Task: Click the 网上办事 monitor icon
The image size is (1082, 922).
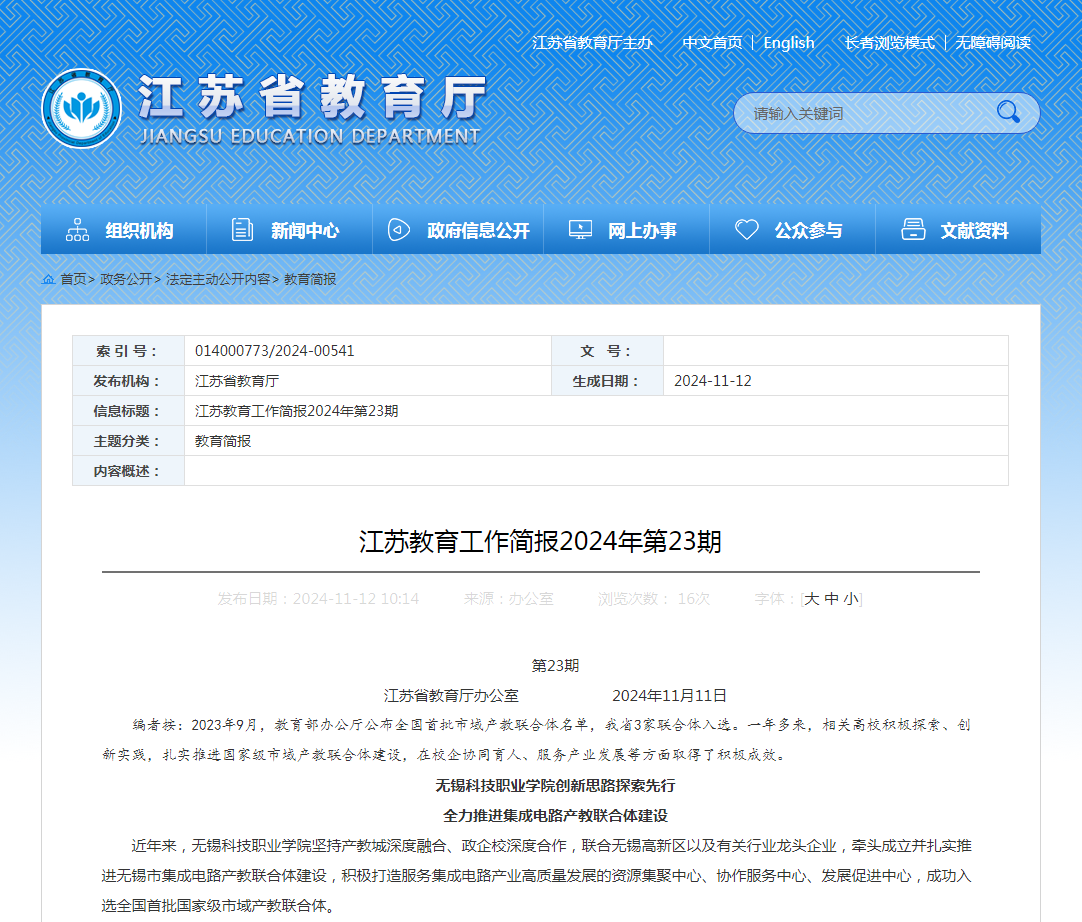Action: pos(580,230)
